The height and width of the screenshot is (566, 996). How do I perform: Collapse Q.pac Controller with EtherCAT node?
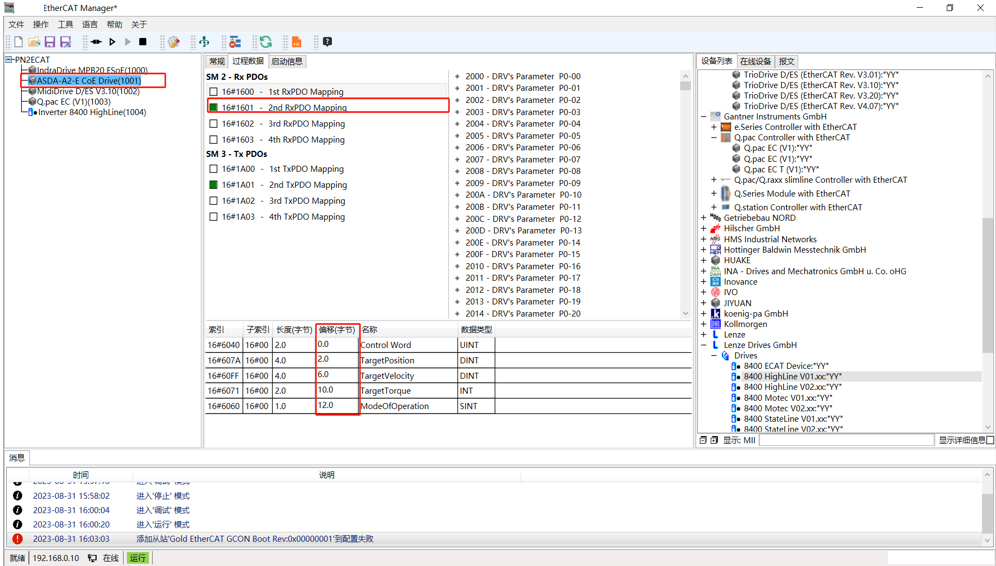pyautogui.click(x=714, y=137)
